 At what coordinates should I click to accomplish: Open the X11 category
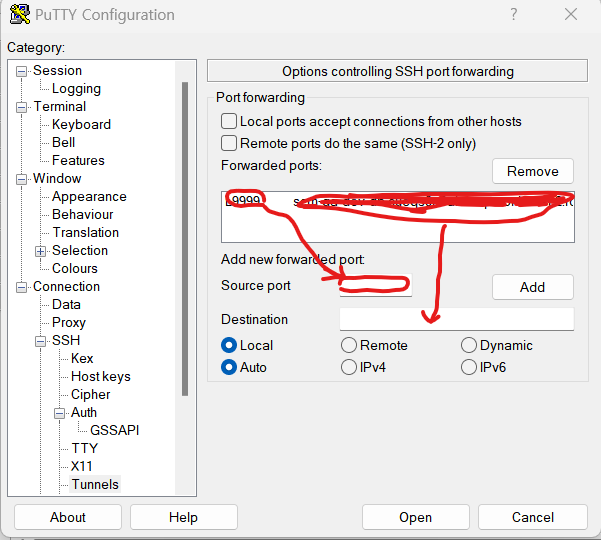[82, 466]
